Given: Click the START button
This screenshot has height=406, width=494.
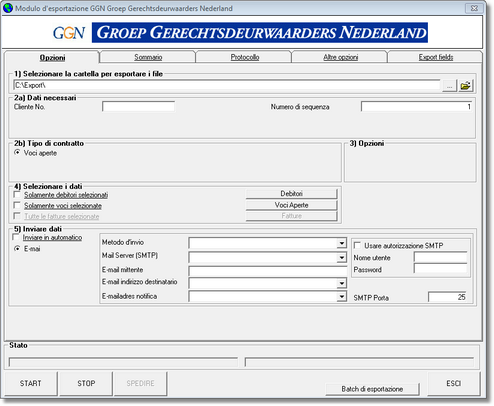Looking at the screenshot, I should click(x=31, y=383).
